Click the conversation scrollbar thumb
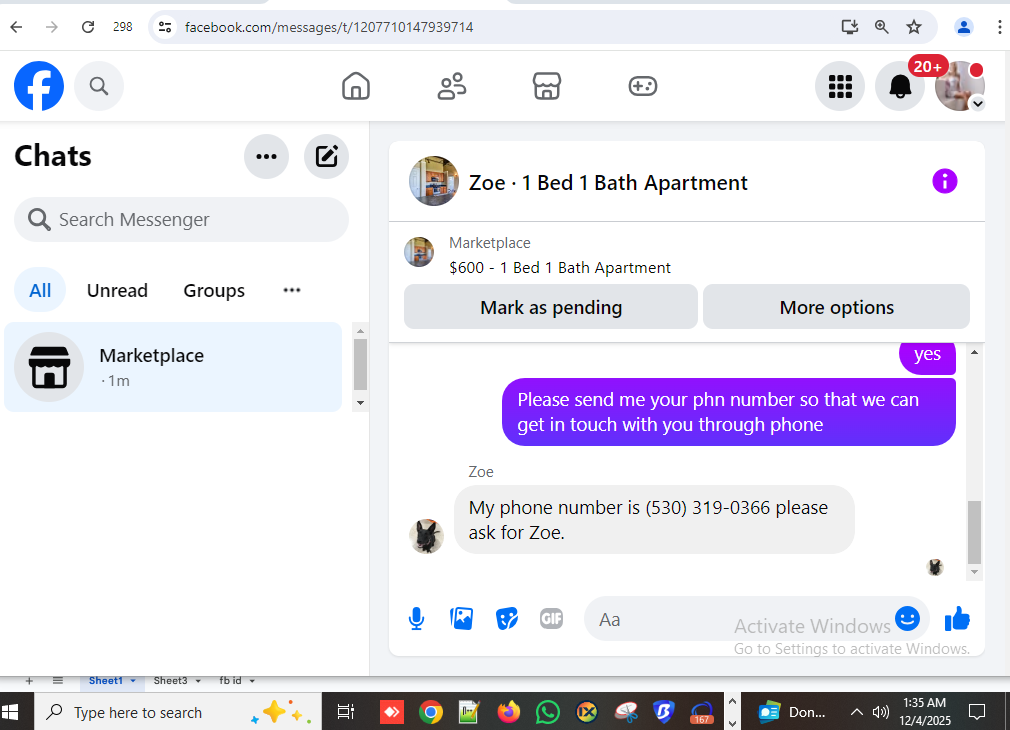This screenshot has width=1010, height=730. [974, 532]
